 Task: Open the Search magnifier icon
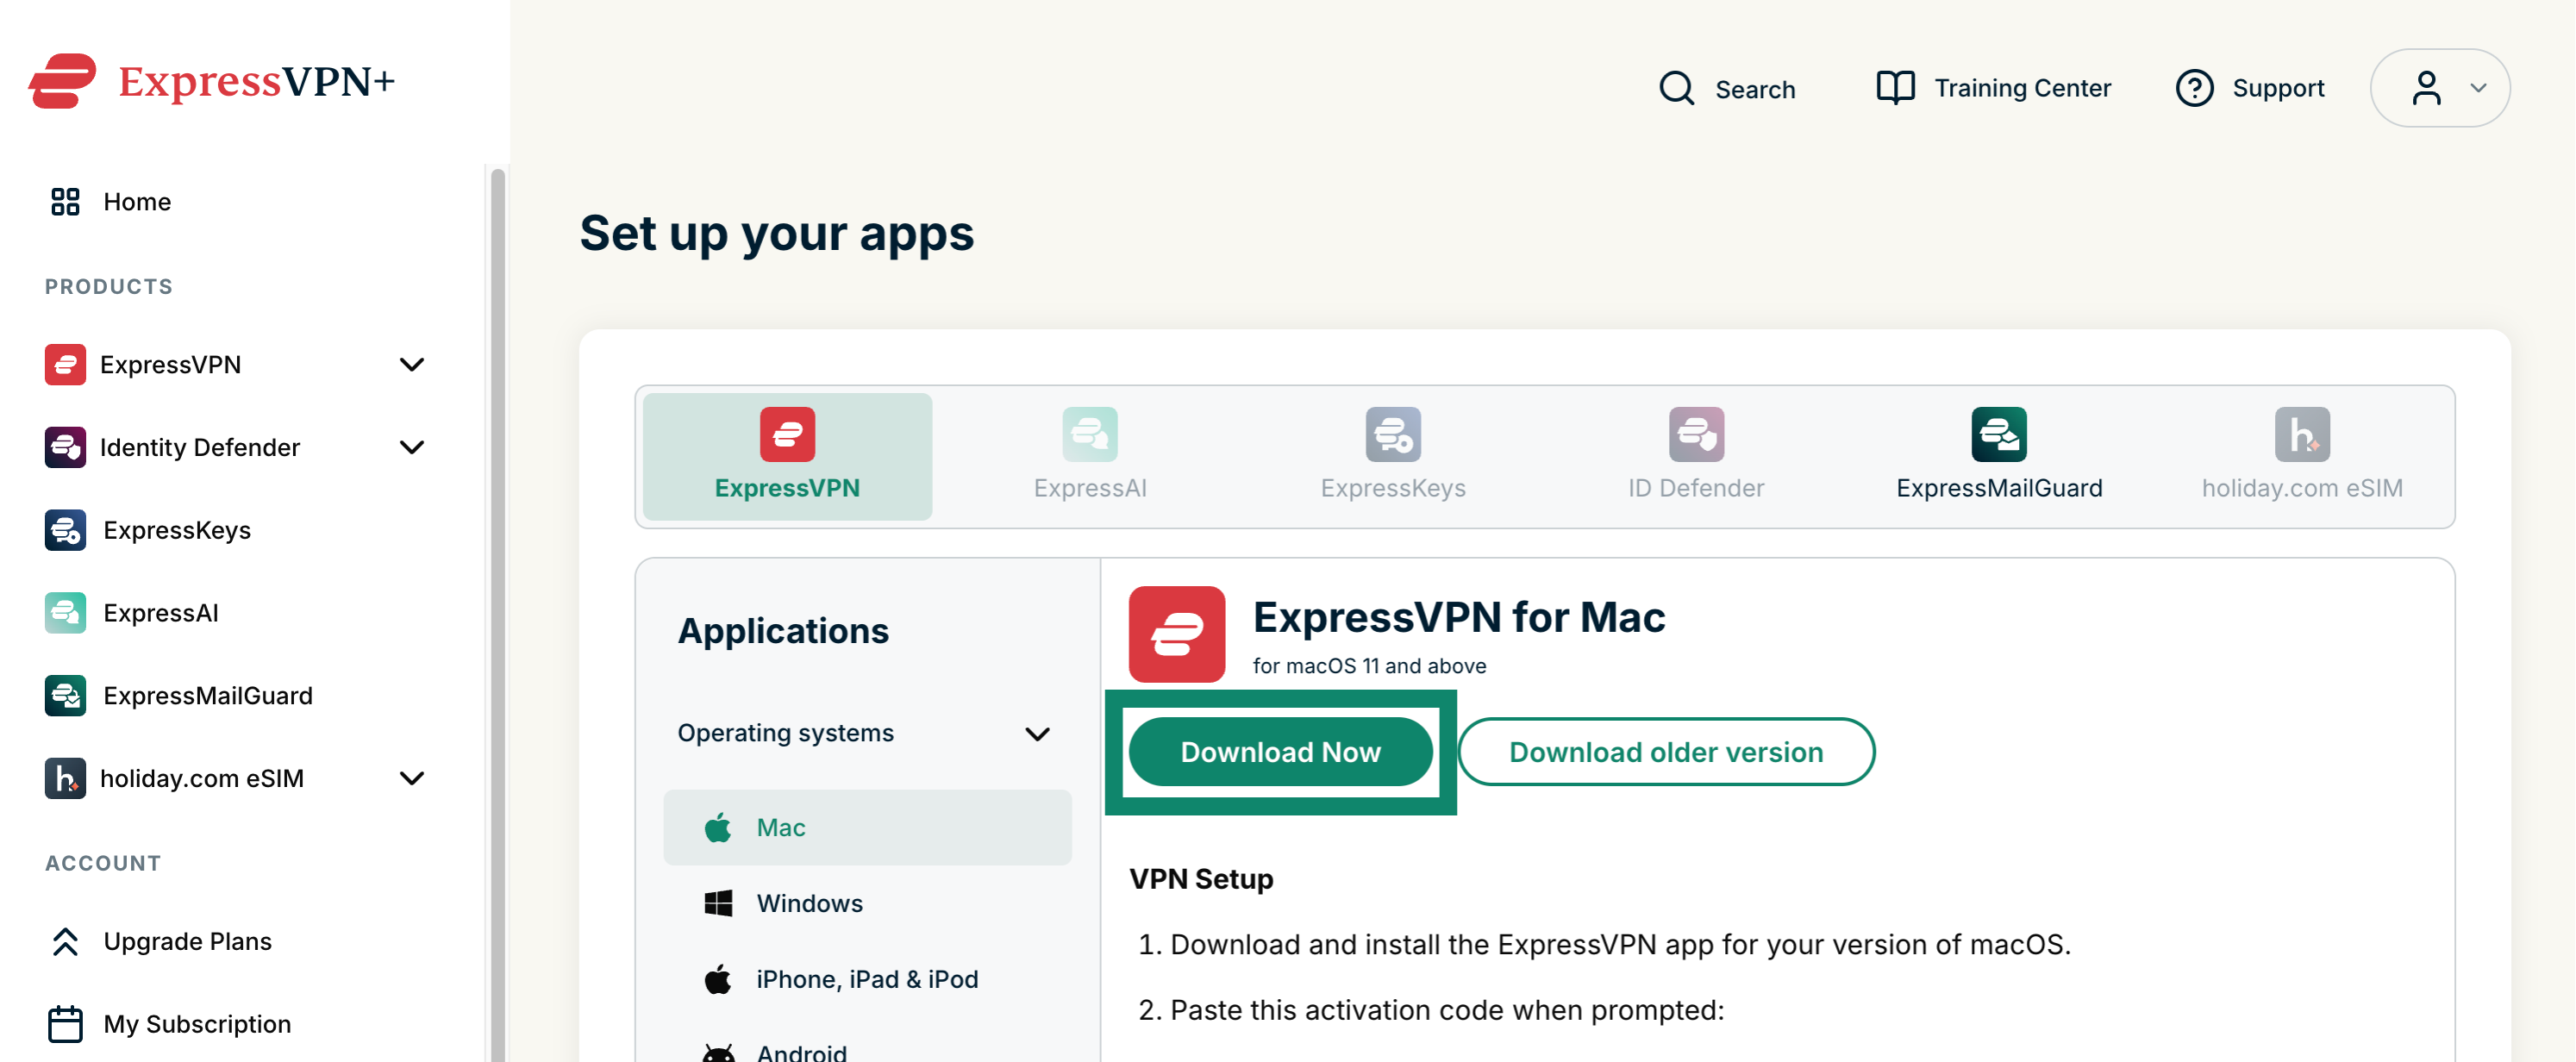[x=1676, y=88]
